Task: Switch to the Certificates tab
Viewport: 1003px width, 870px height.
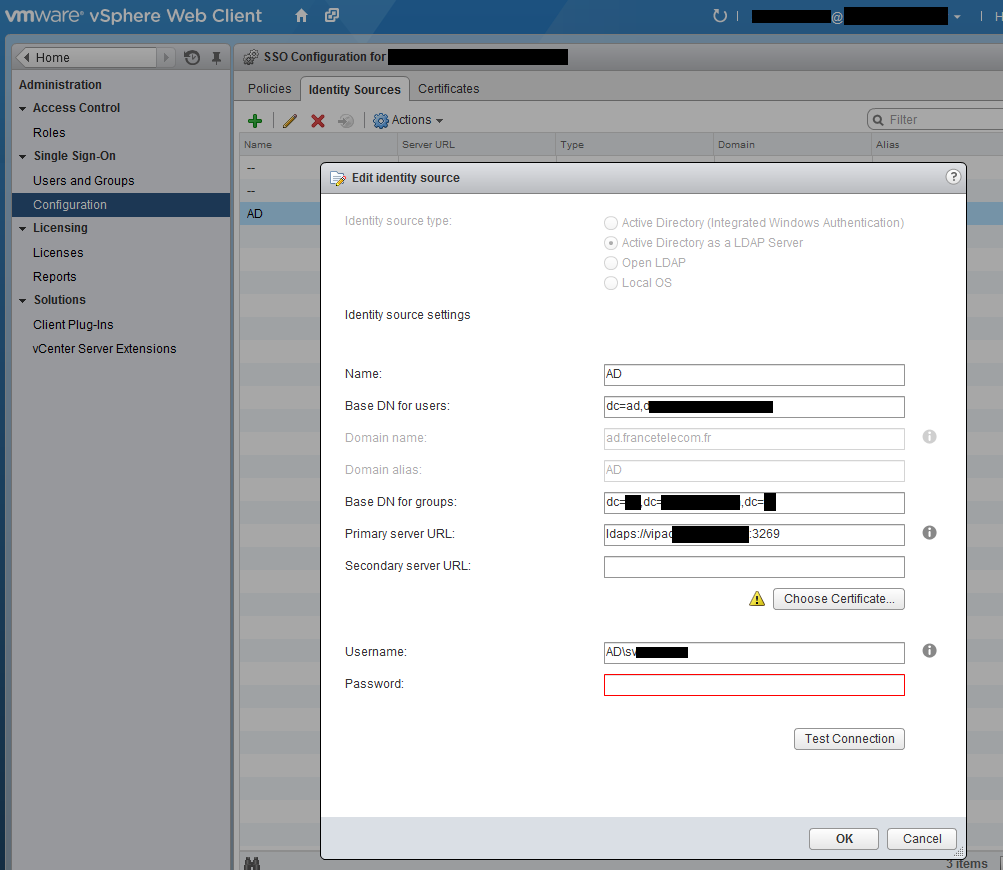Action: point(448,88)
